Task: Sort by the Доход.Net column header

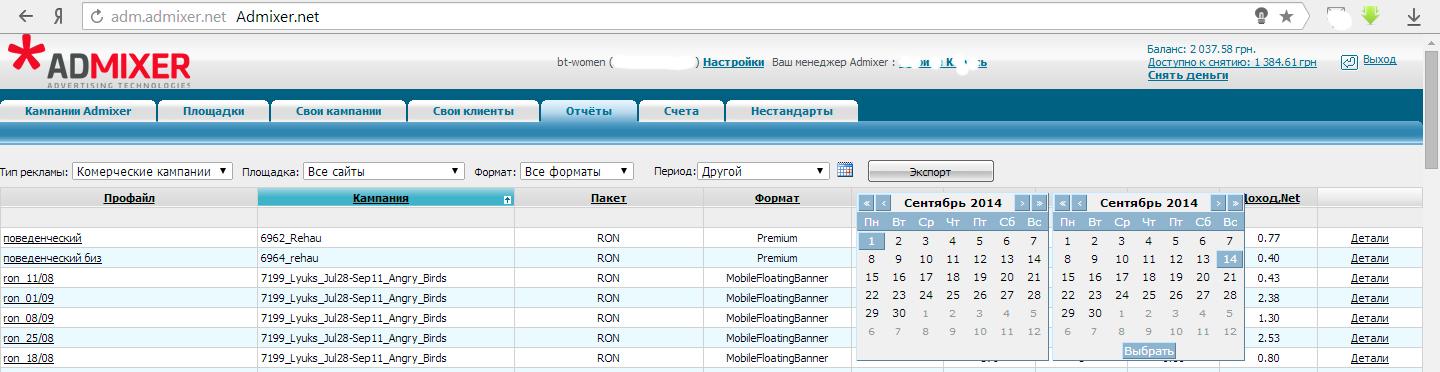Action: 1269,198
